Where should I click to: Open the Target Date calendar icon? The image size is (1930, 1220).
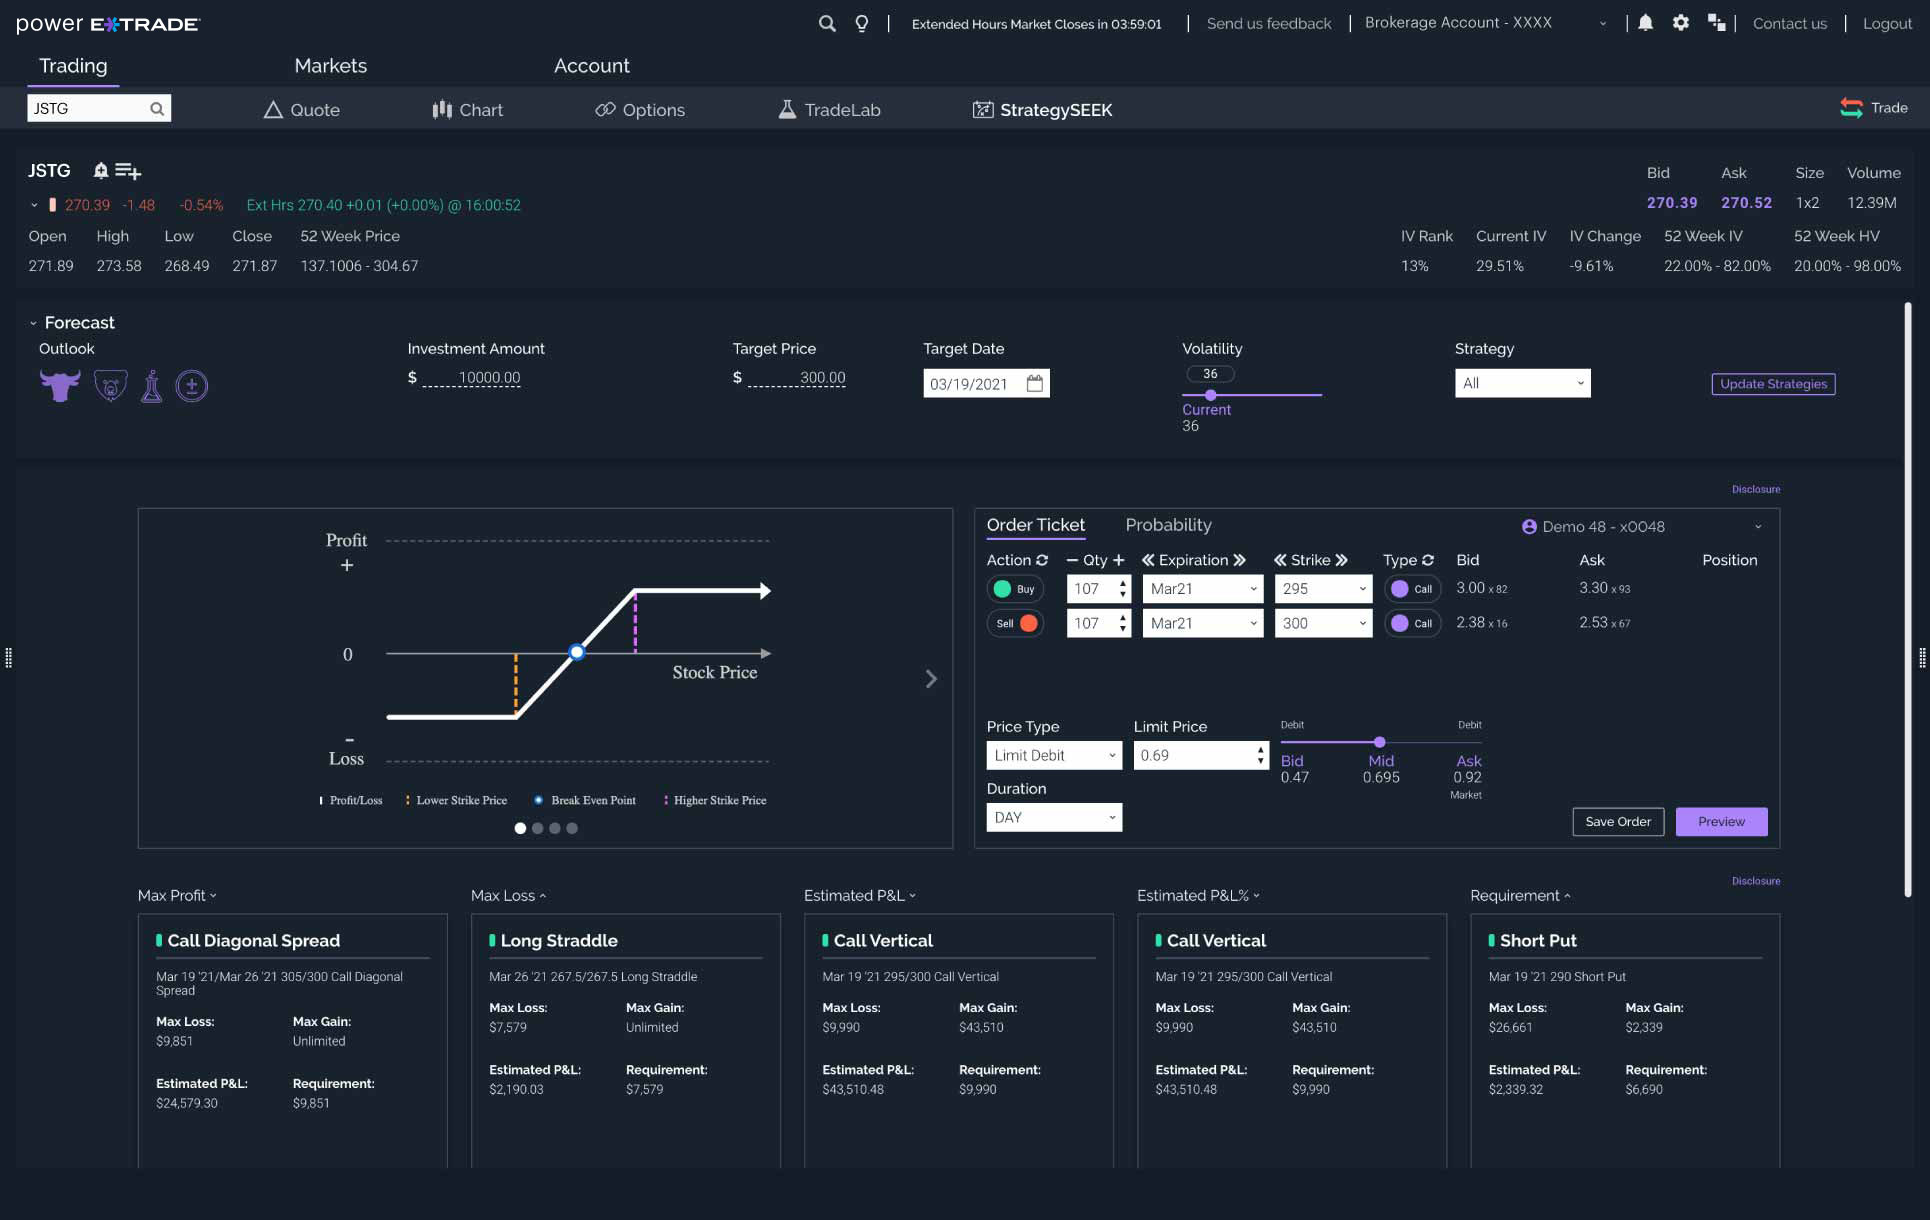coord(1036,382)
